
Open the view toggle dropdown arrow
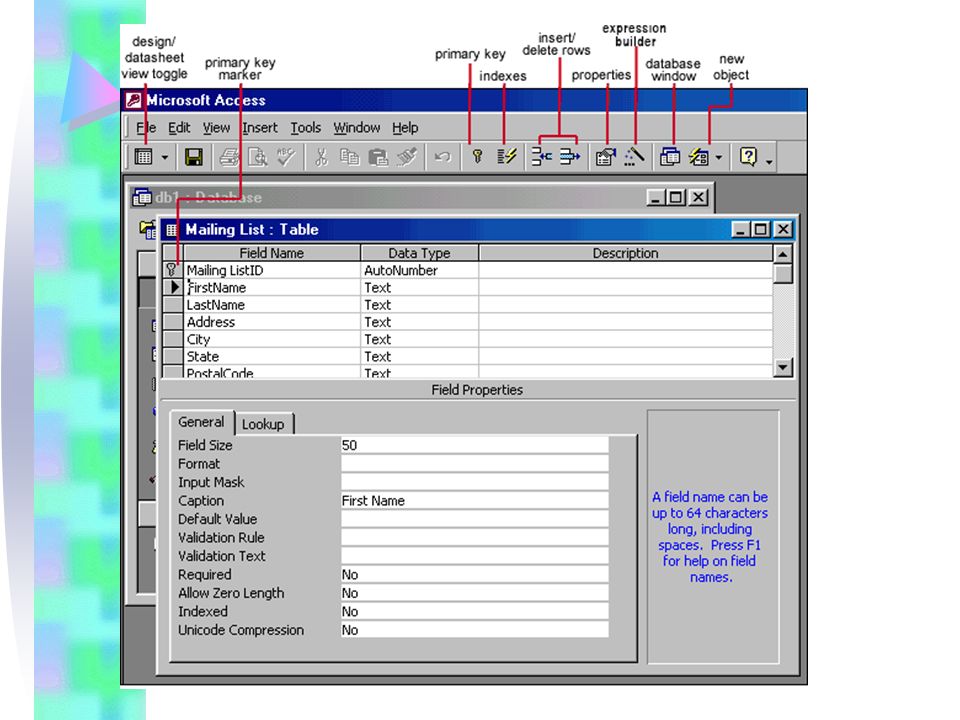click(165, 157)
